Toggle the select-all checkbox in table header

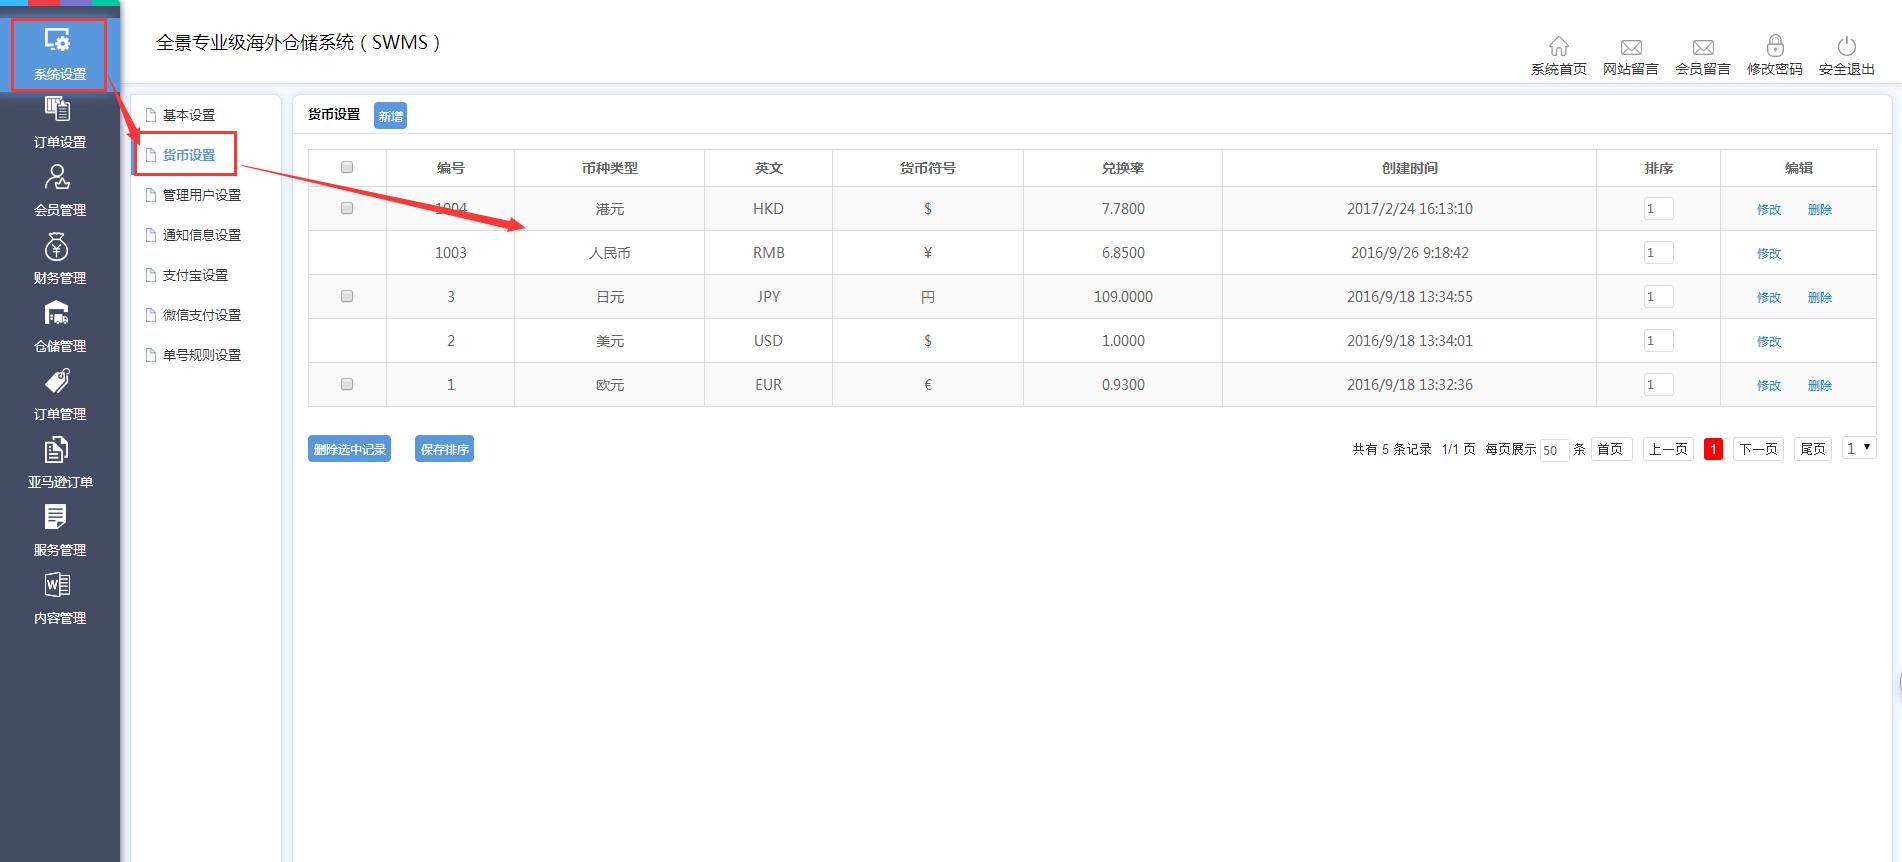point(347,167)
